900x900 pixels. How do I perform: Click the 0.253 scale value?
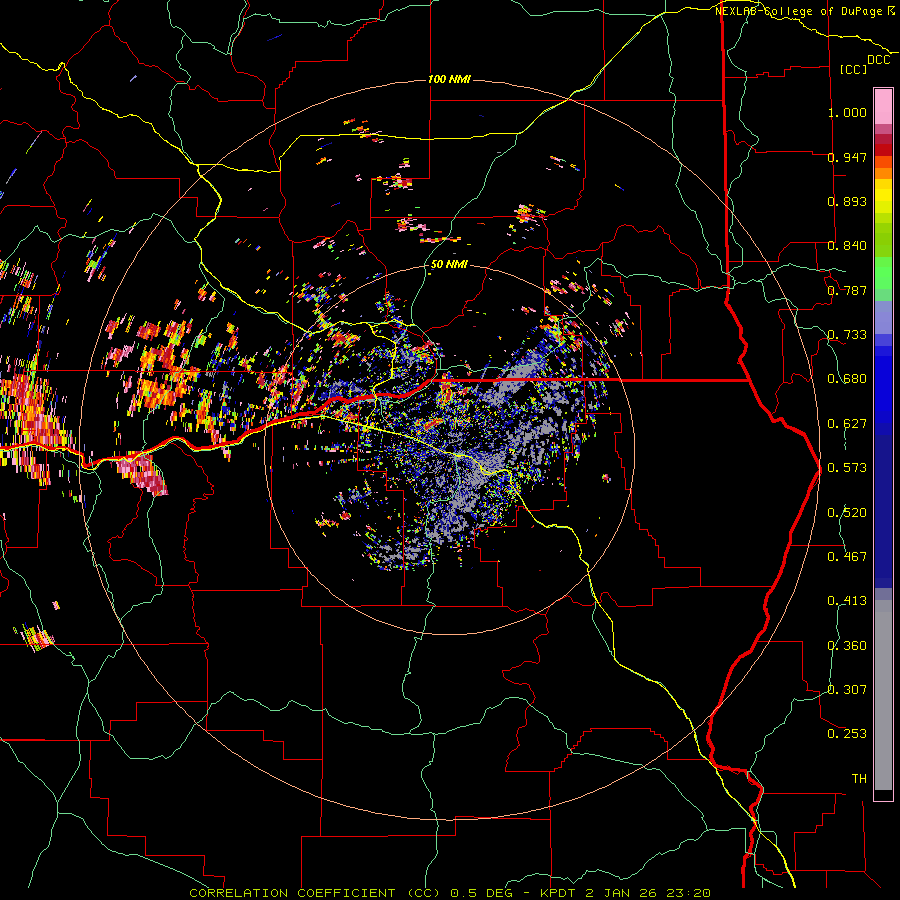click(847, 734)
